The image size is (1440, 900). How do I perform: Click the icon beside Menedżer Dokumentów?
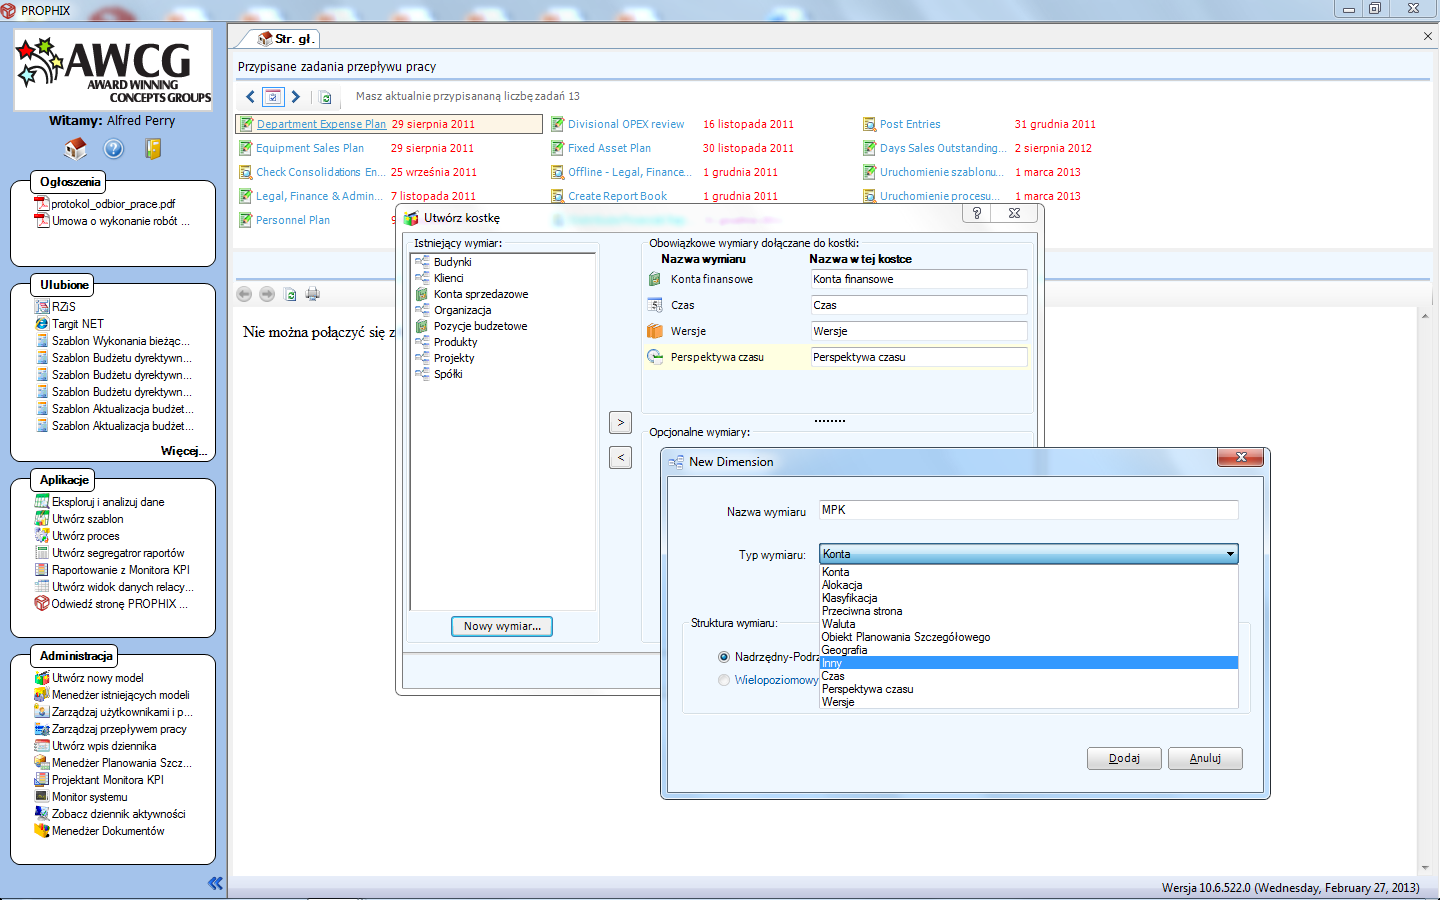point(42,831)
